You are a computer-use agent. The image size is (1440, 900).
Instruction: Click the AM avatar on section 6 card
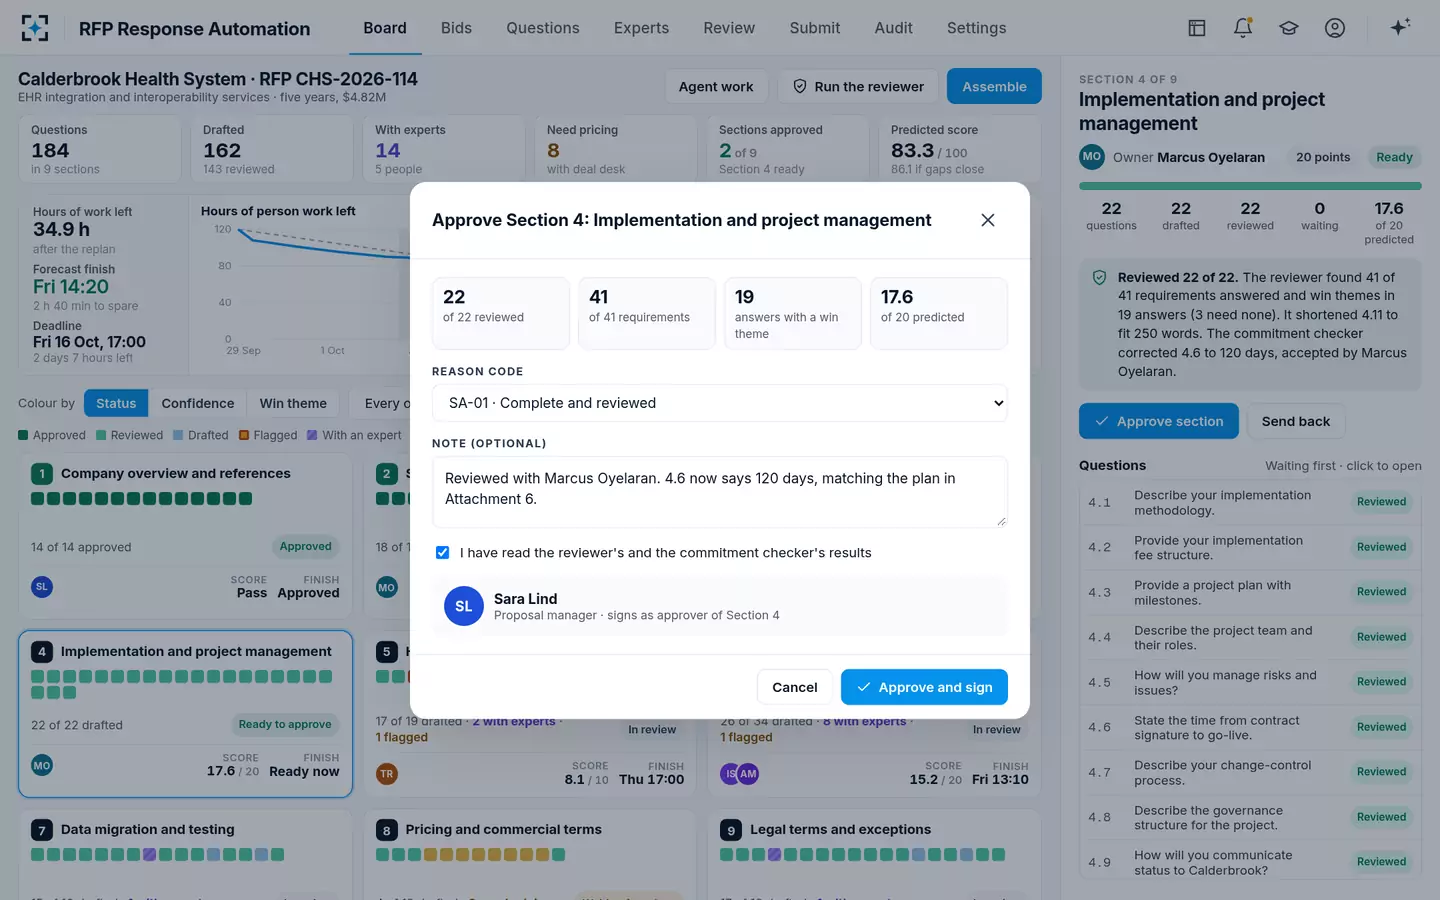click(748, 773)
